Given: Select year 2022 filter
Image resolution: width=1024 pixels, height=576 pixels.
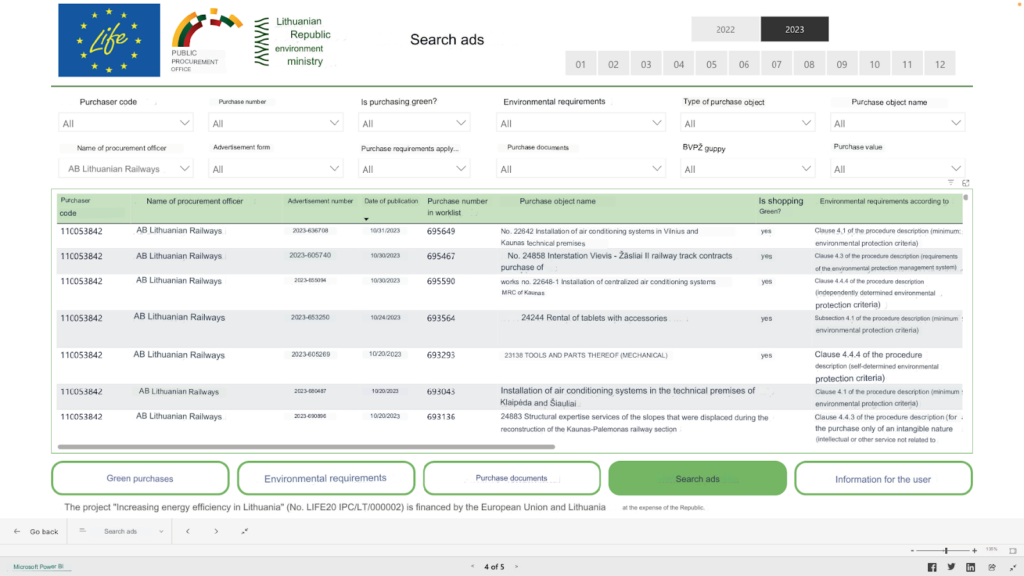Looking at the screenshot, I should pos(725,30).
